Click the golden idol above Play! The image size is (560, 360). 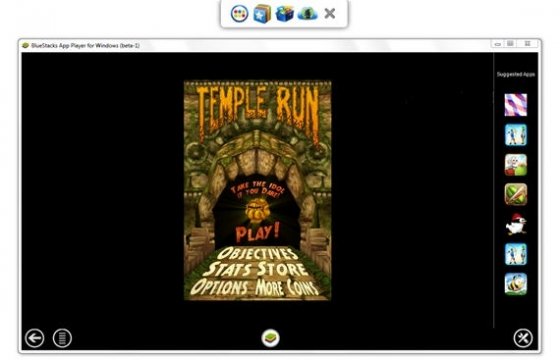tap(258, 211)
